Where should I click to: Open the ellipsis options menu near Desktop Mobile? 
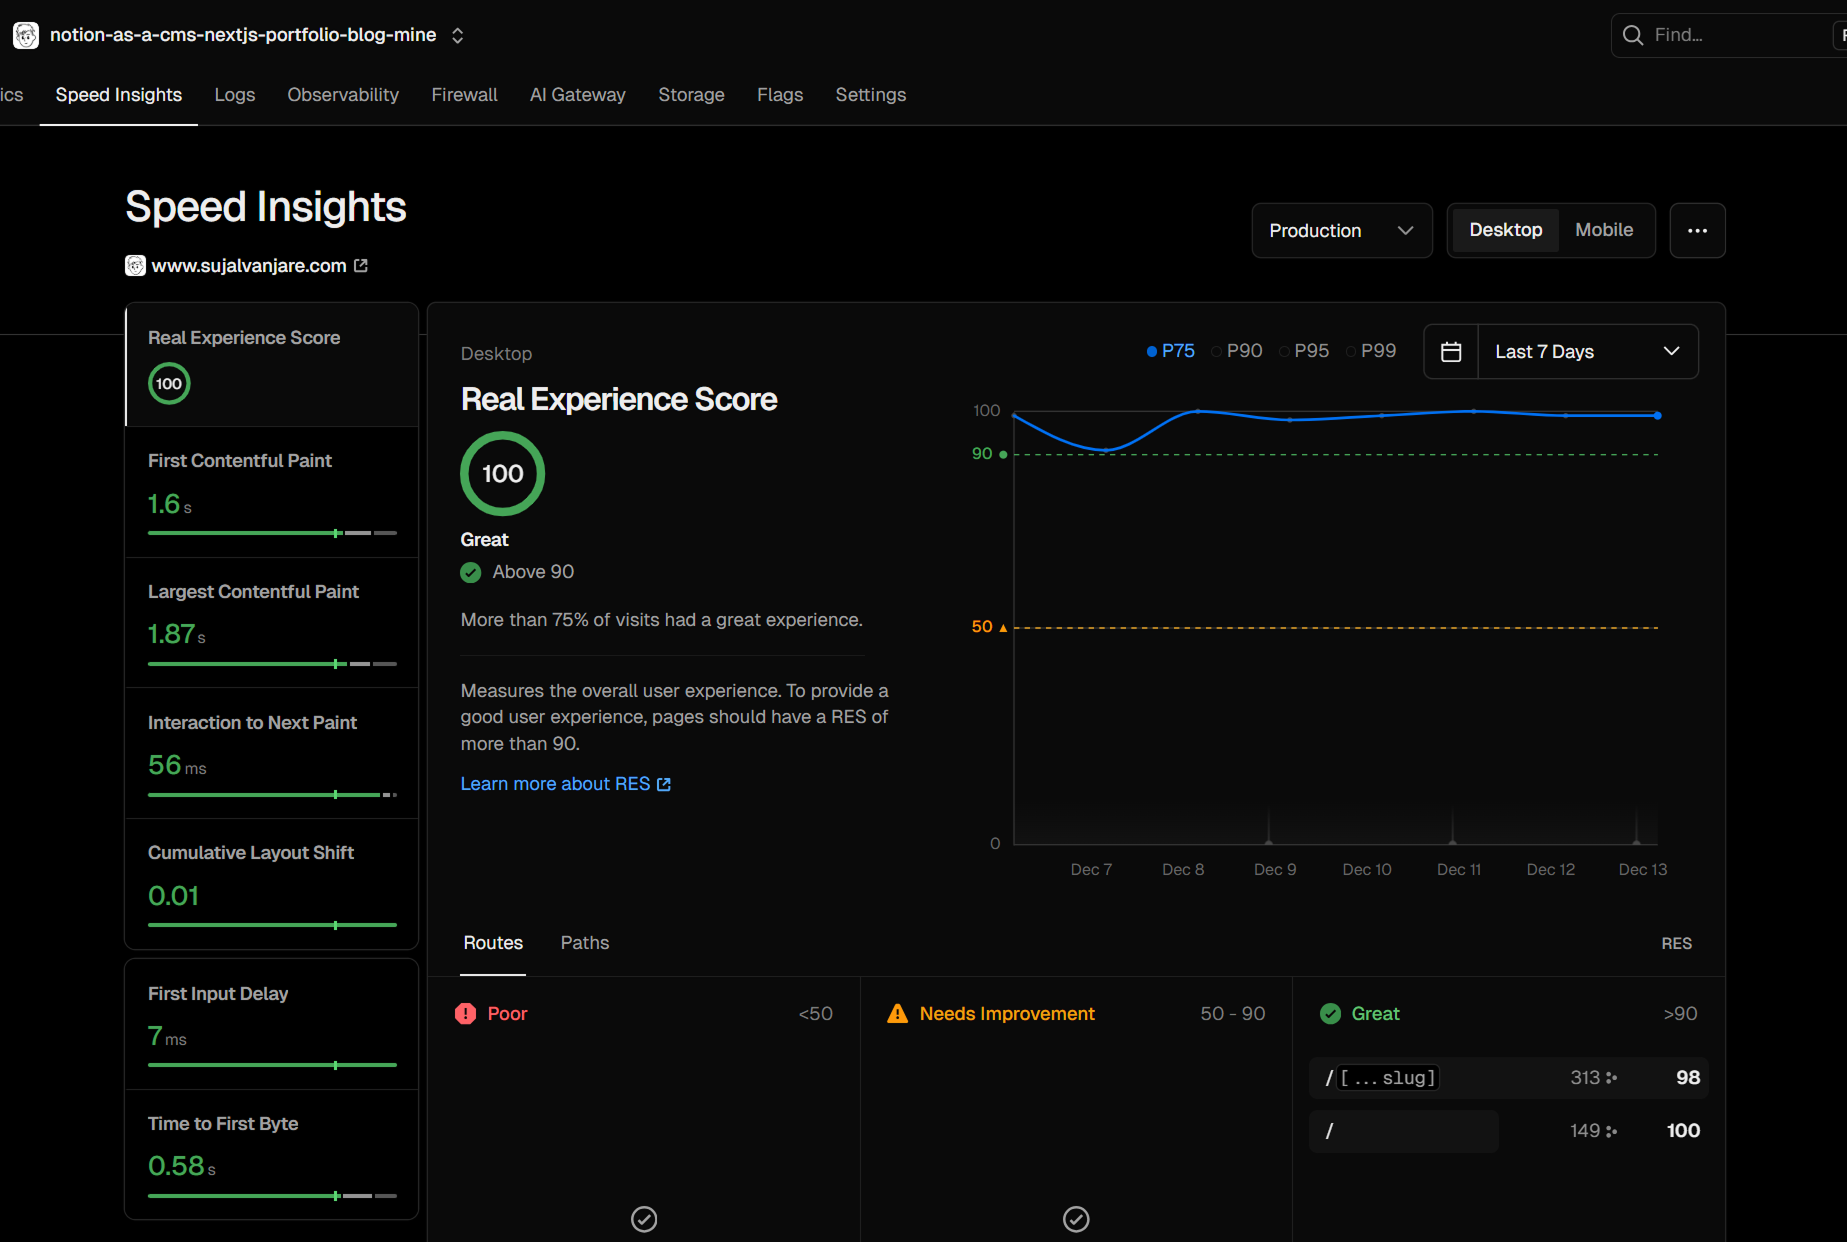pos(1697,230)
